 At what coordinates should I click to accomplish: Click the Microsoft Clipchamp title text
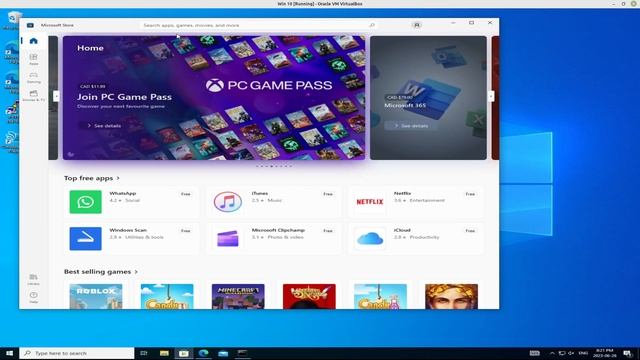click(278, 230)
